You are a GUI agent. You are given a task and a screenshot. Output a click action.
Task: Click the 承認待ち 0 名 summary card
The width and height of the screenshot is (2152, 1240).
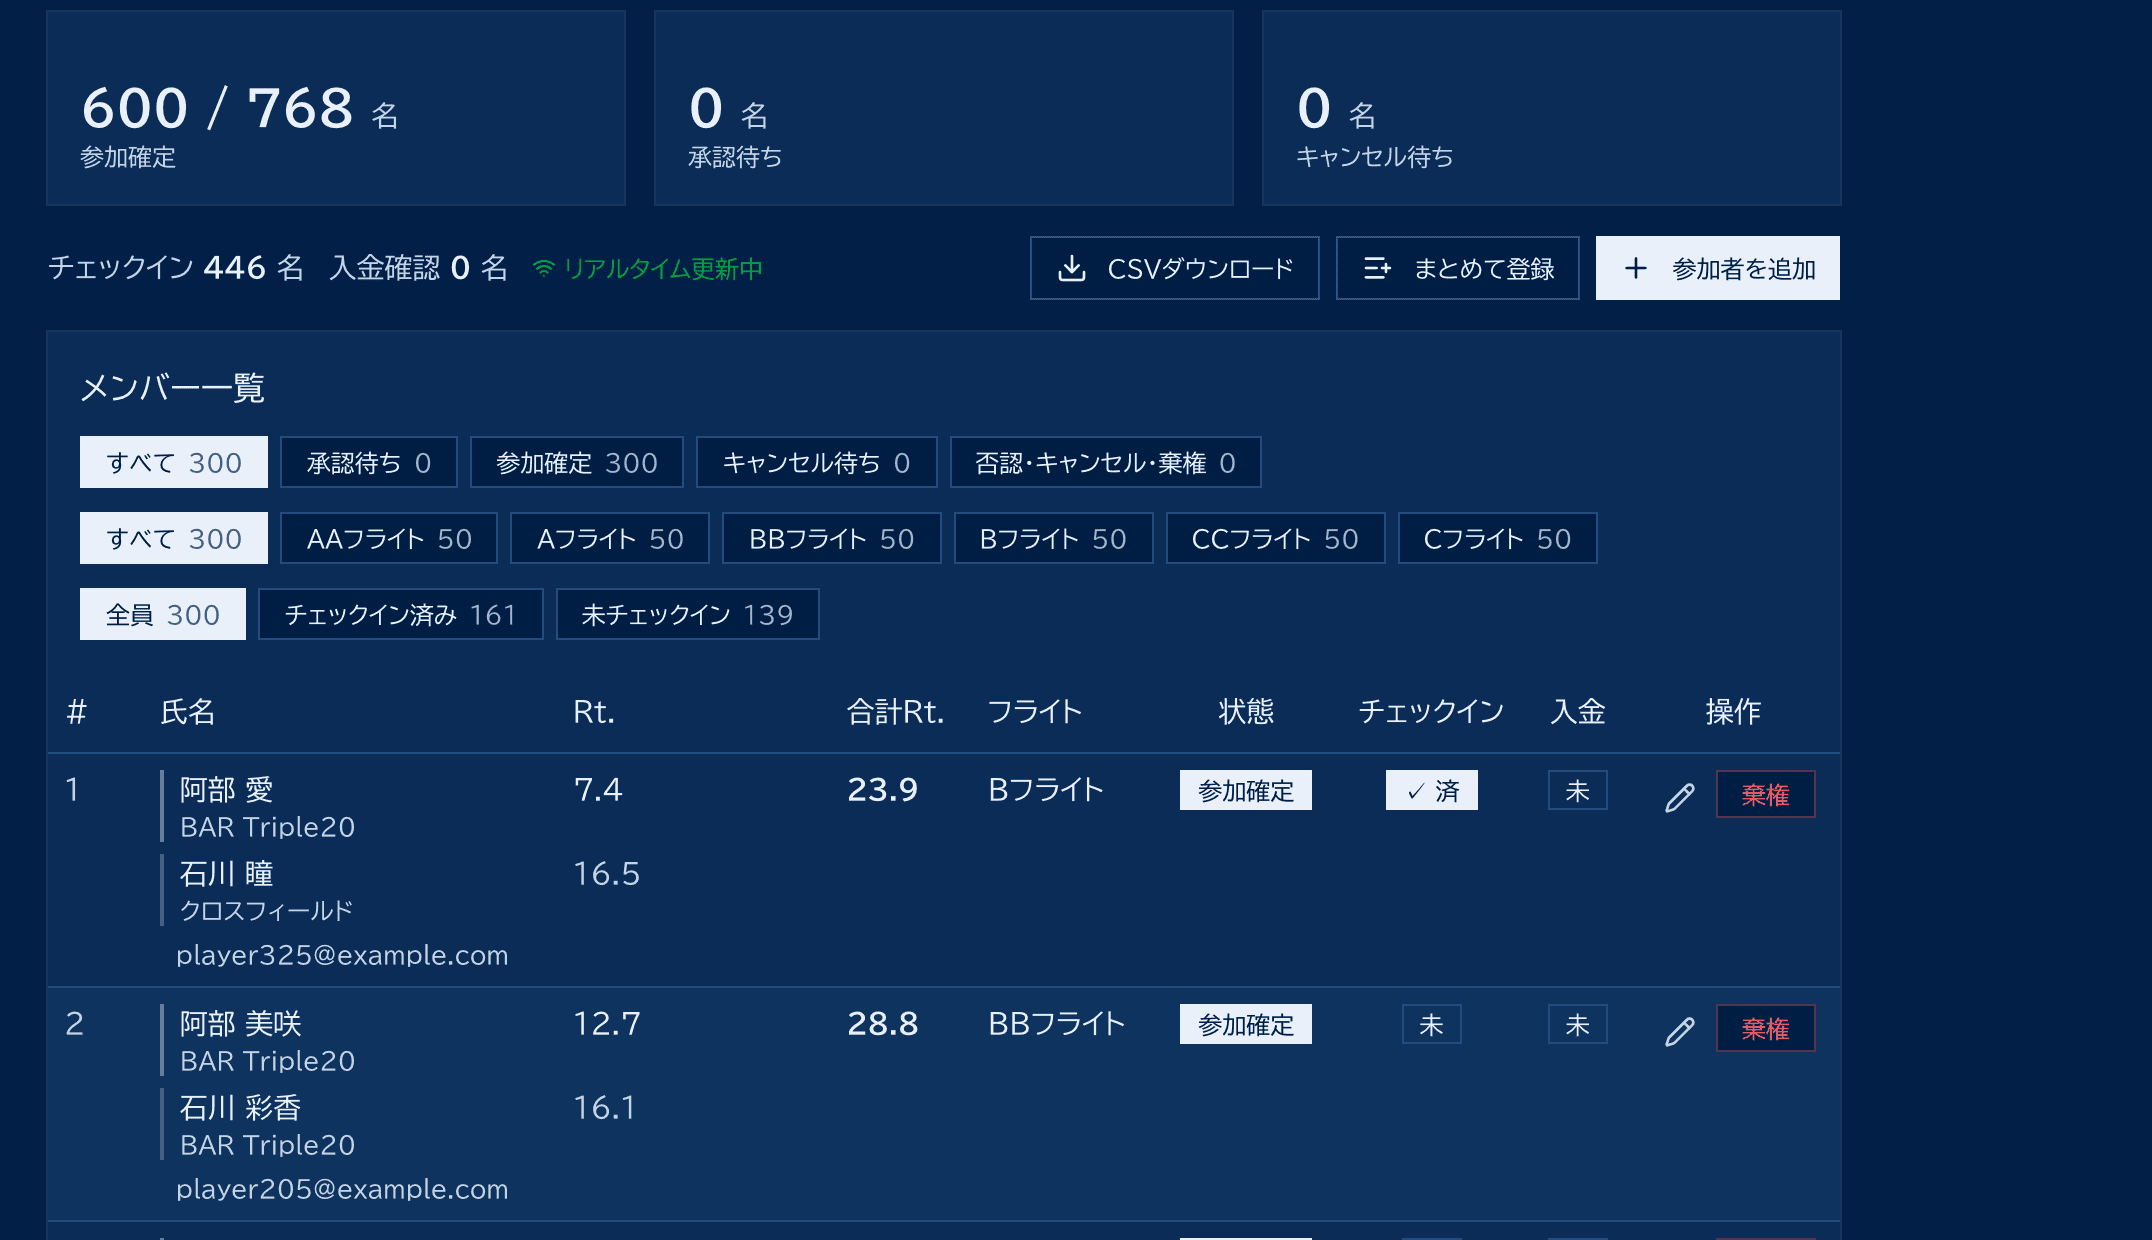943,108
